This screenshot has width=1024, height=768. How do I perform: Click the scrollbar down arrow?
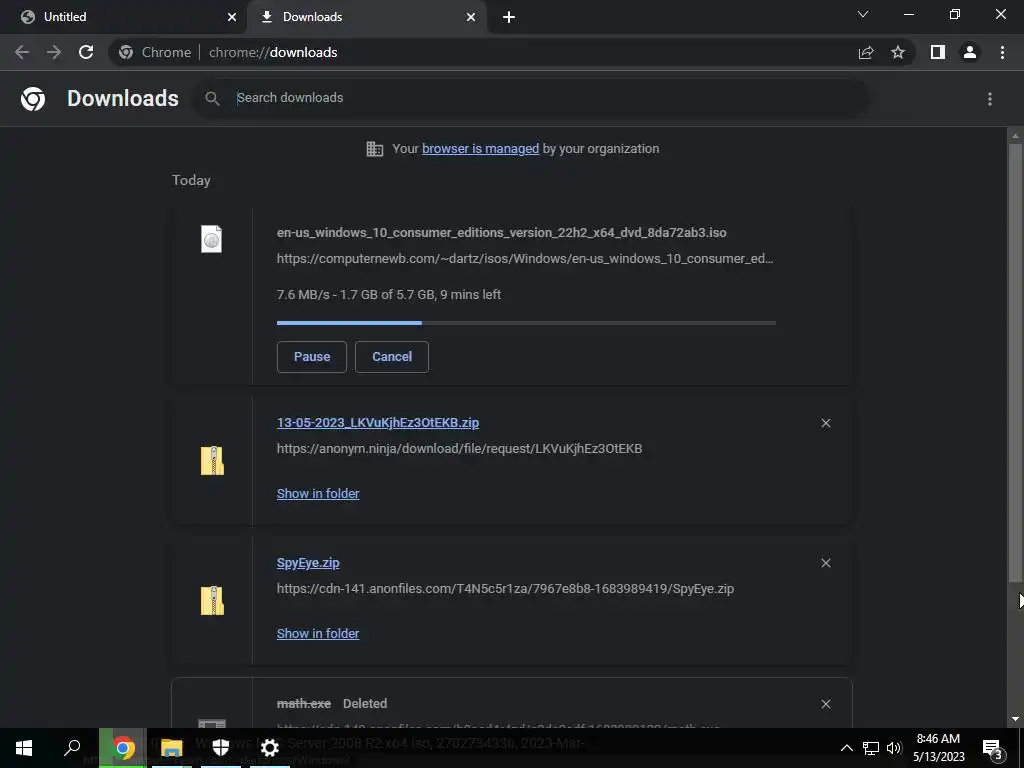coord(1015,720)
